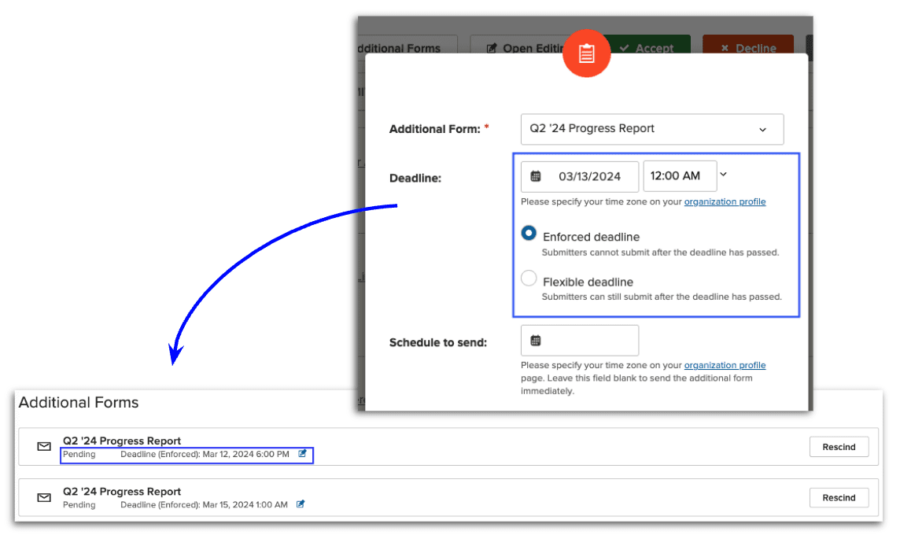The width and height of the screenshot is (900, 535).
Task: Click checkmark icon on Accept button
Action: point(624,48)
